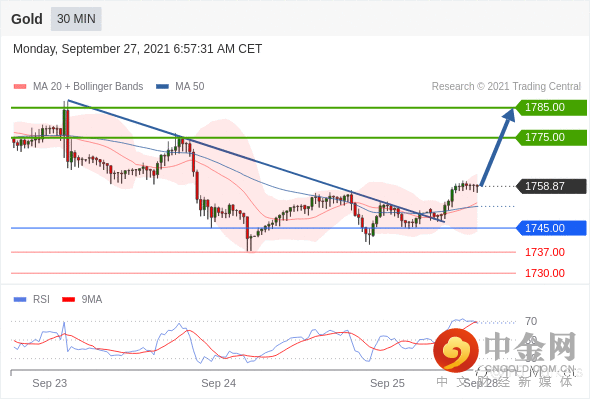The width and height of the screenshot is (590, 400).
Task: Select the 1785.00 green price tag
Action: [x=550, y=108]
